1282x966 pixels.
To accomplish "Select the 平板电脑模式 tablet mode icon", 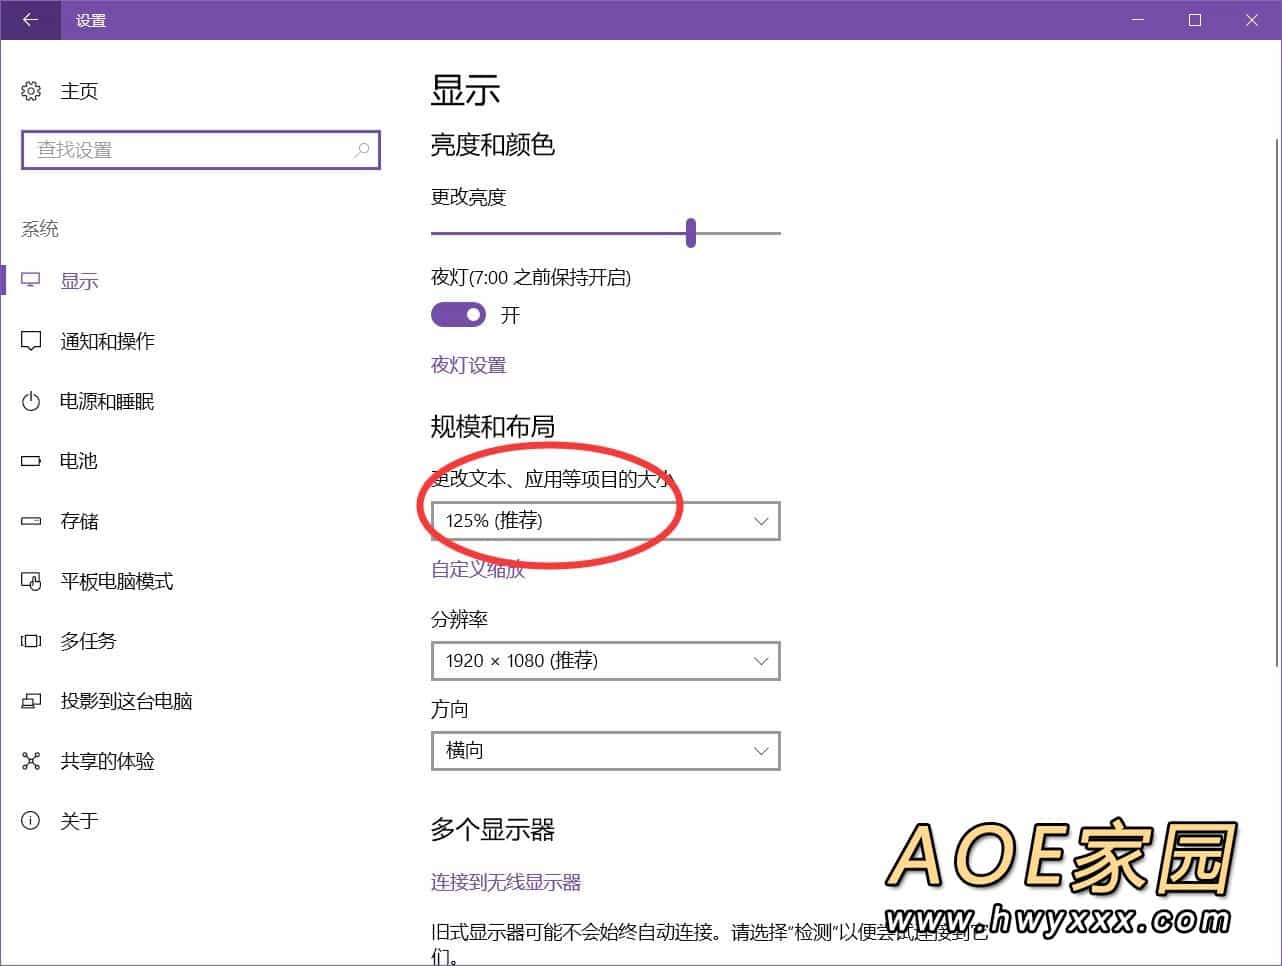I will click(x=31, y=581).
